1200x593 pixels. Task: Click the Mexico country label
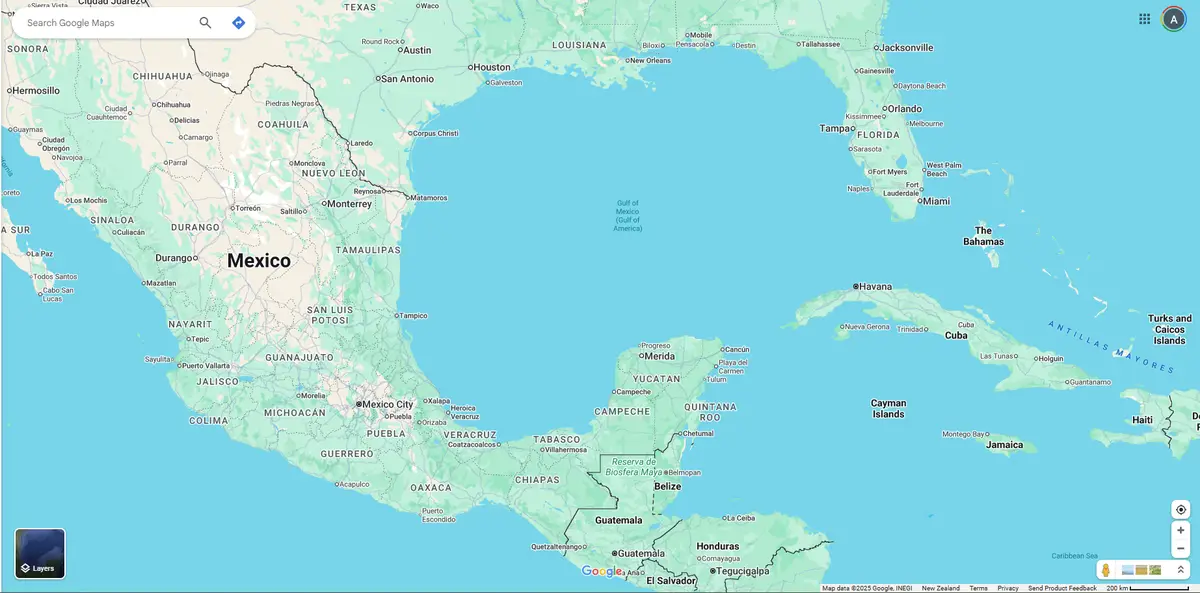[259, 261]
